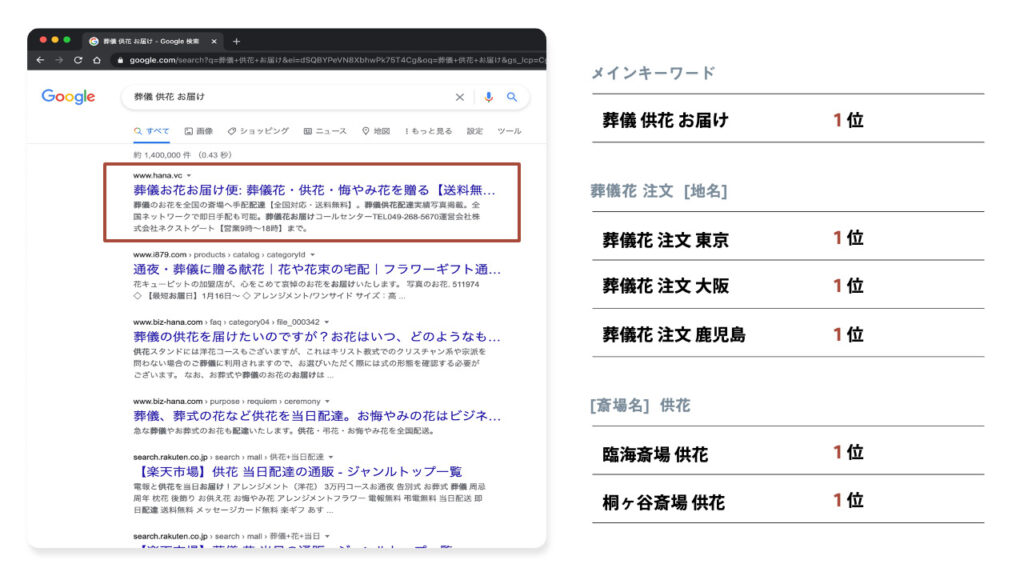Expand dropdown arrow beside rakuten 葬儀+花+当日 breadcrumb
The height and width of the screenshot is (576, 1024).
327,536
